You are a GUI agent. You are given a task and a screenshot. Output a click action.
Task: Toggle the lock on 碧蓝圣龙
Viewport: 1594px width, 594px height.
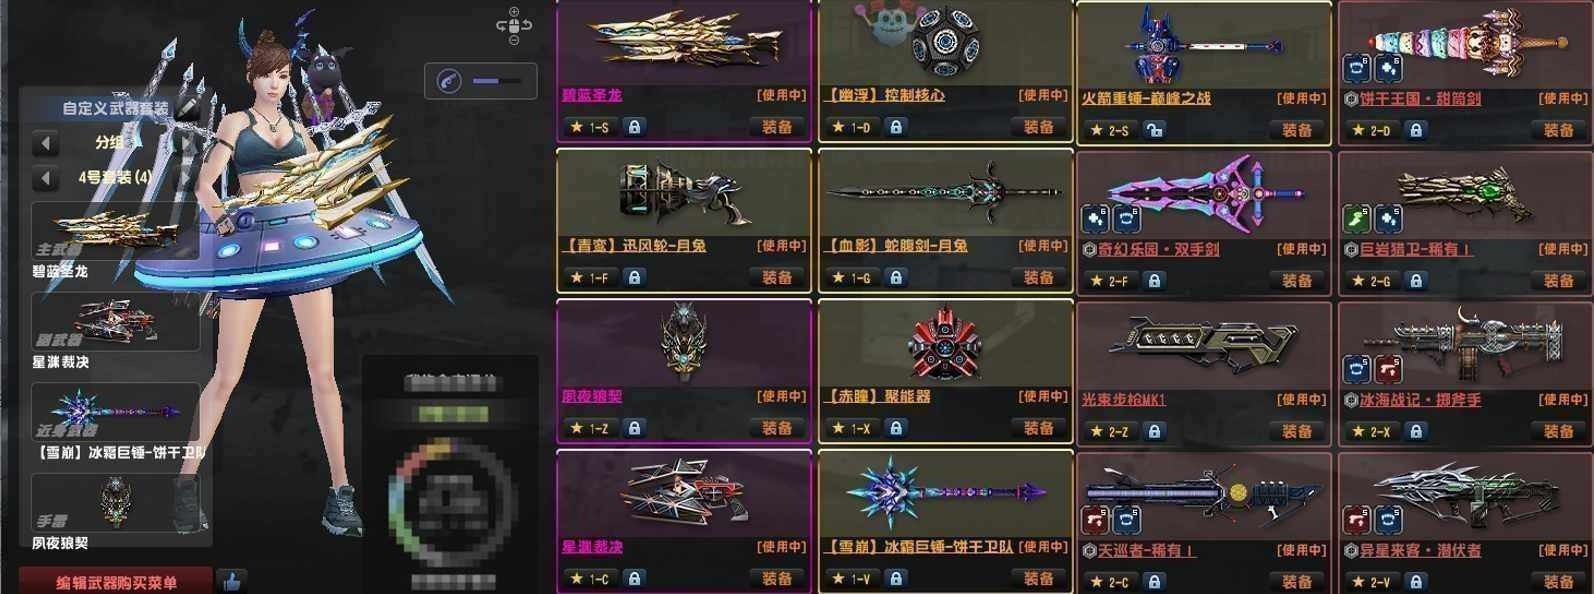pos(634,127)
